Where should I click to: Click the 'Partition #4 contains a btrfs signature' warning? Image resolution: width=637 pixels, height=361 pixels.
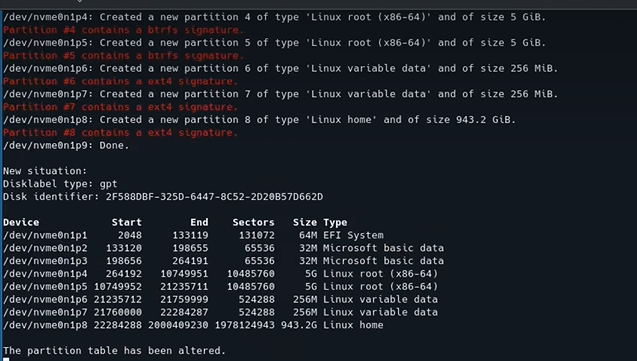[x=124, y=30]
